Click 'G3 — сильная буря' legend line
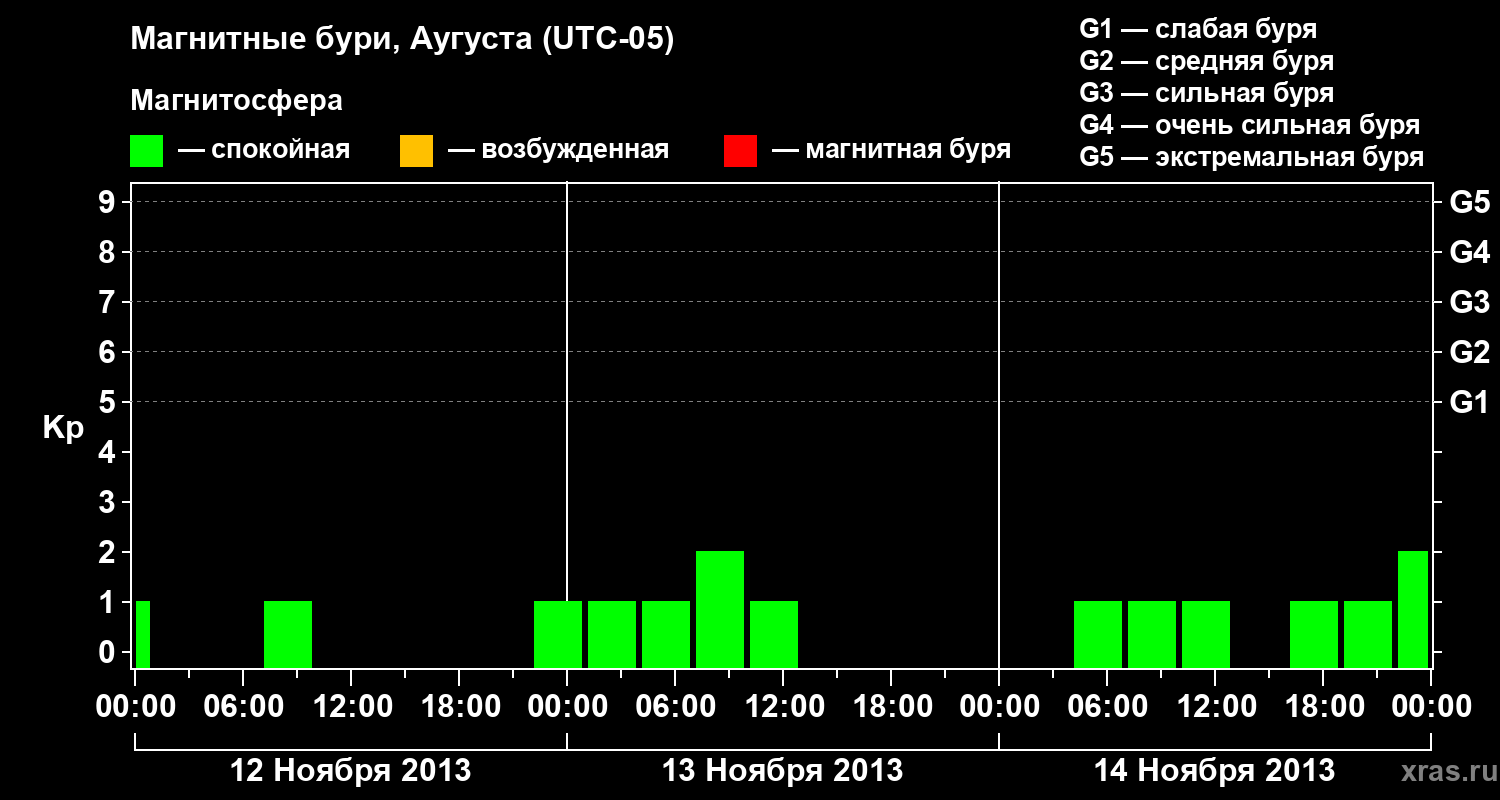Screen dimensions: 1500x800 (x=1206, y=93)
